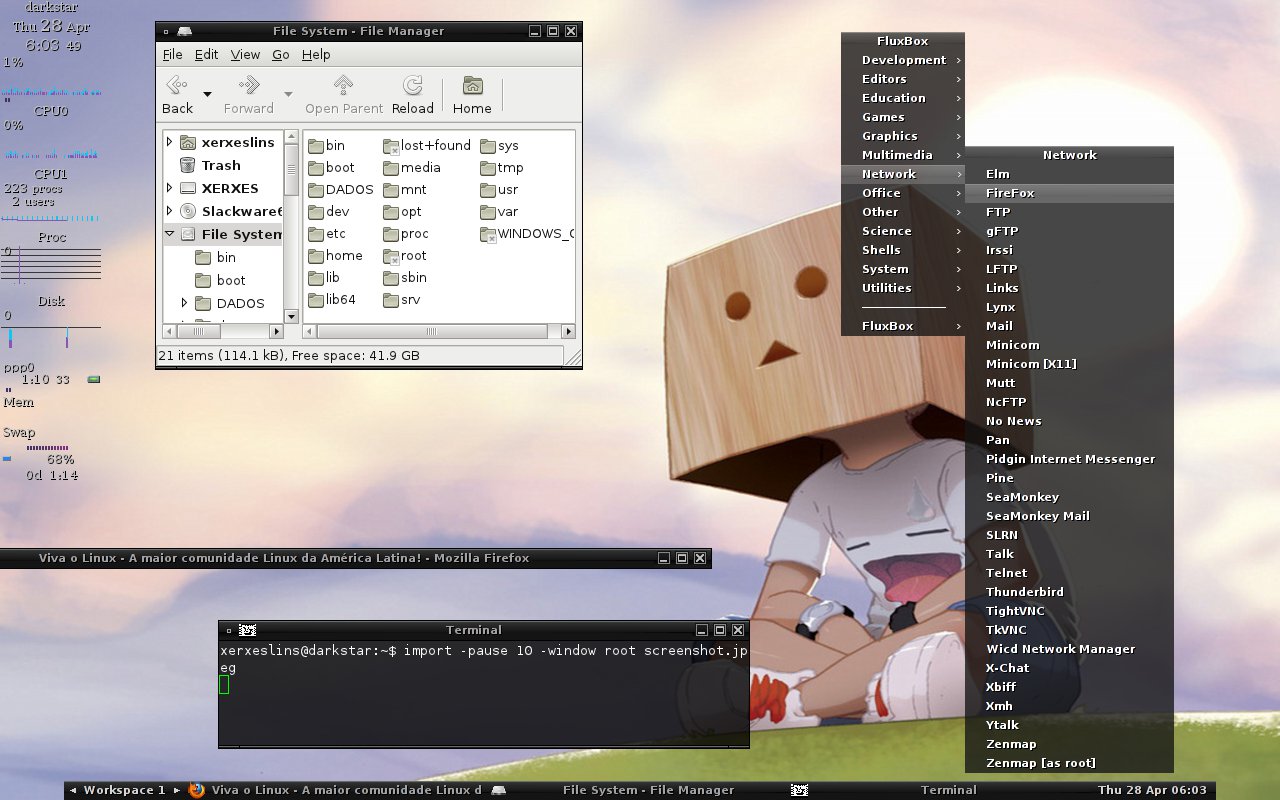Viewport: 1280px width, 800px height.
Task: Reload the current folder view
Action: (412, 86)
